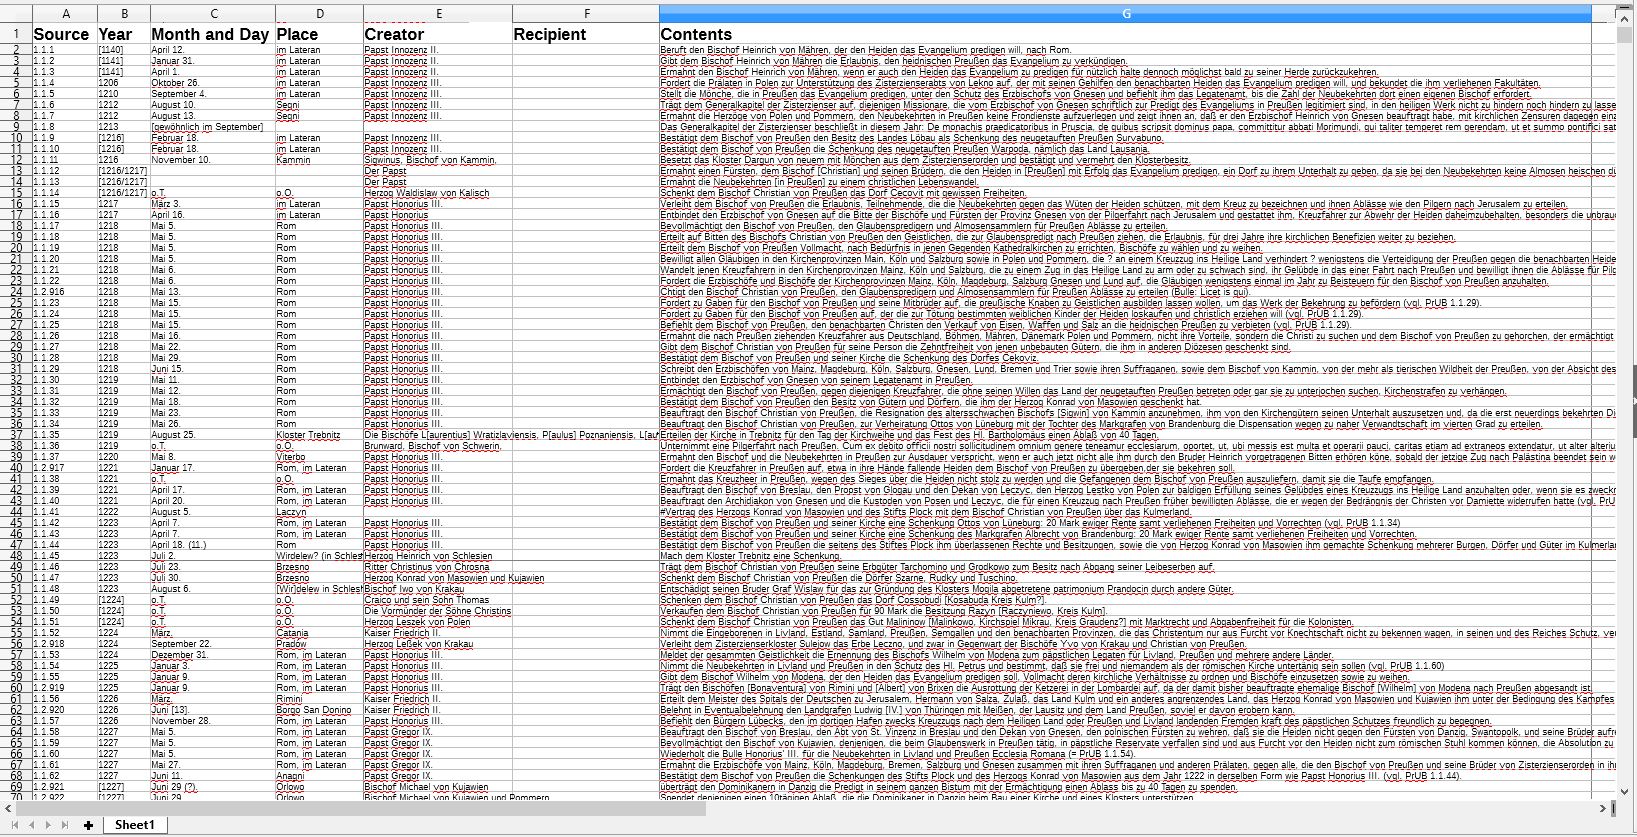1637x837 pixels.
Task: Click the 'Laczyn' place cell
Action: (x=319, y=512)
